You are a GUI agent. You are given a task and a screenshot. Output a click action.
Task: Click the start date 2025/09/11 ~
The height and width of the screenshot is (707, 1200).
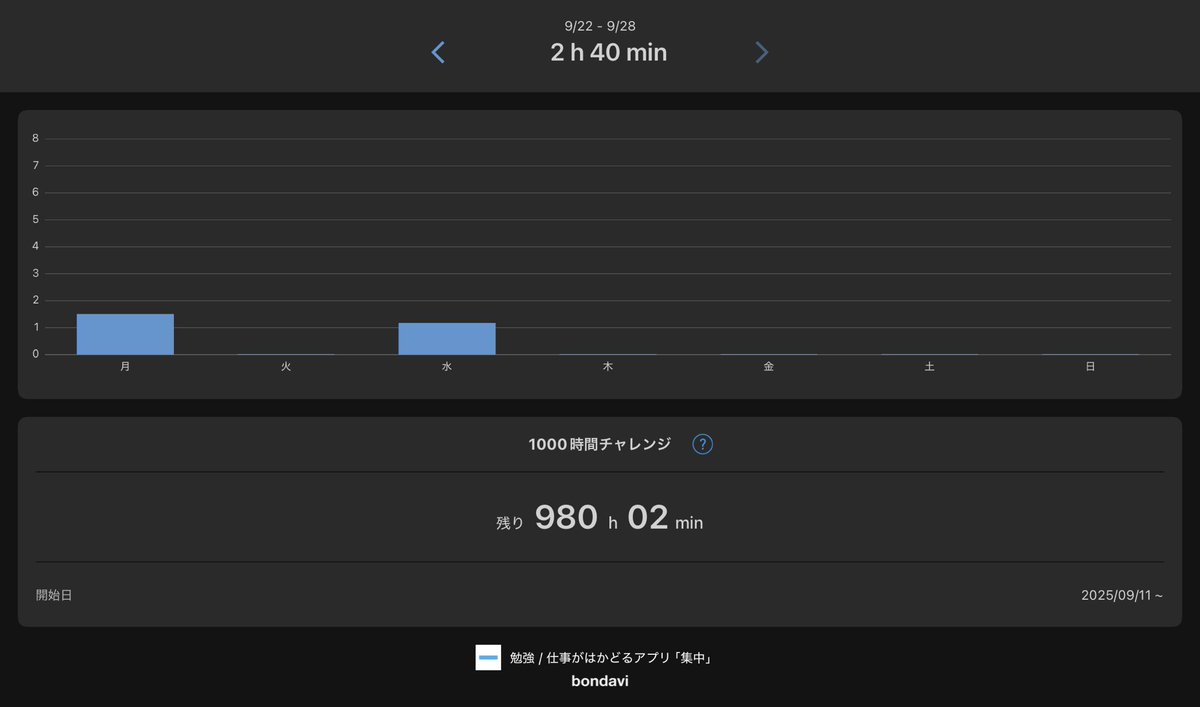(1122, 595)
